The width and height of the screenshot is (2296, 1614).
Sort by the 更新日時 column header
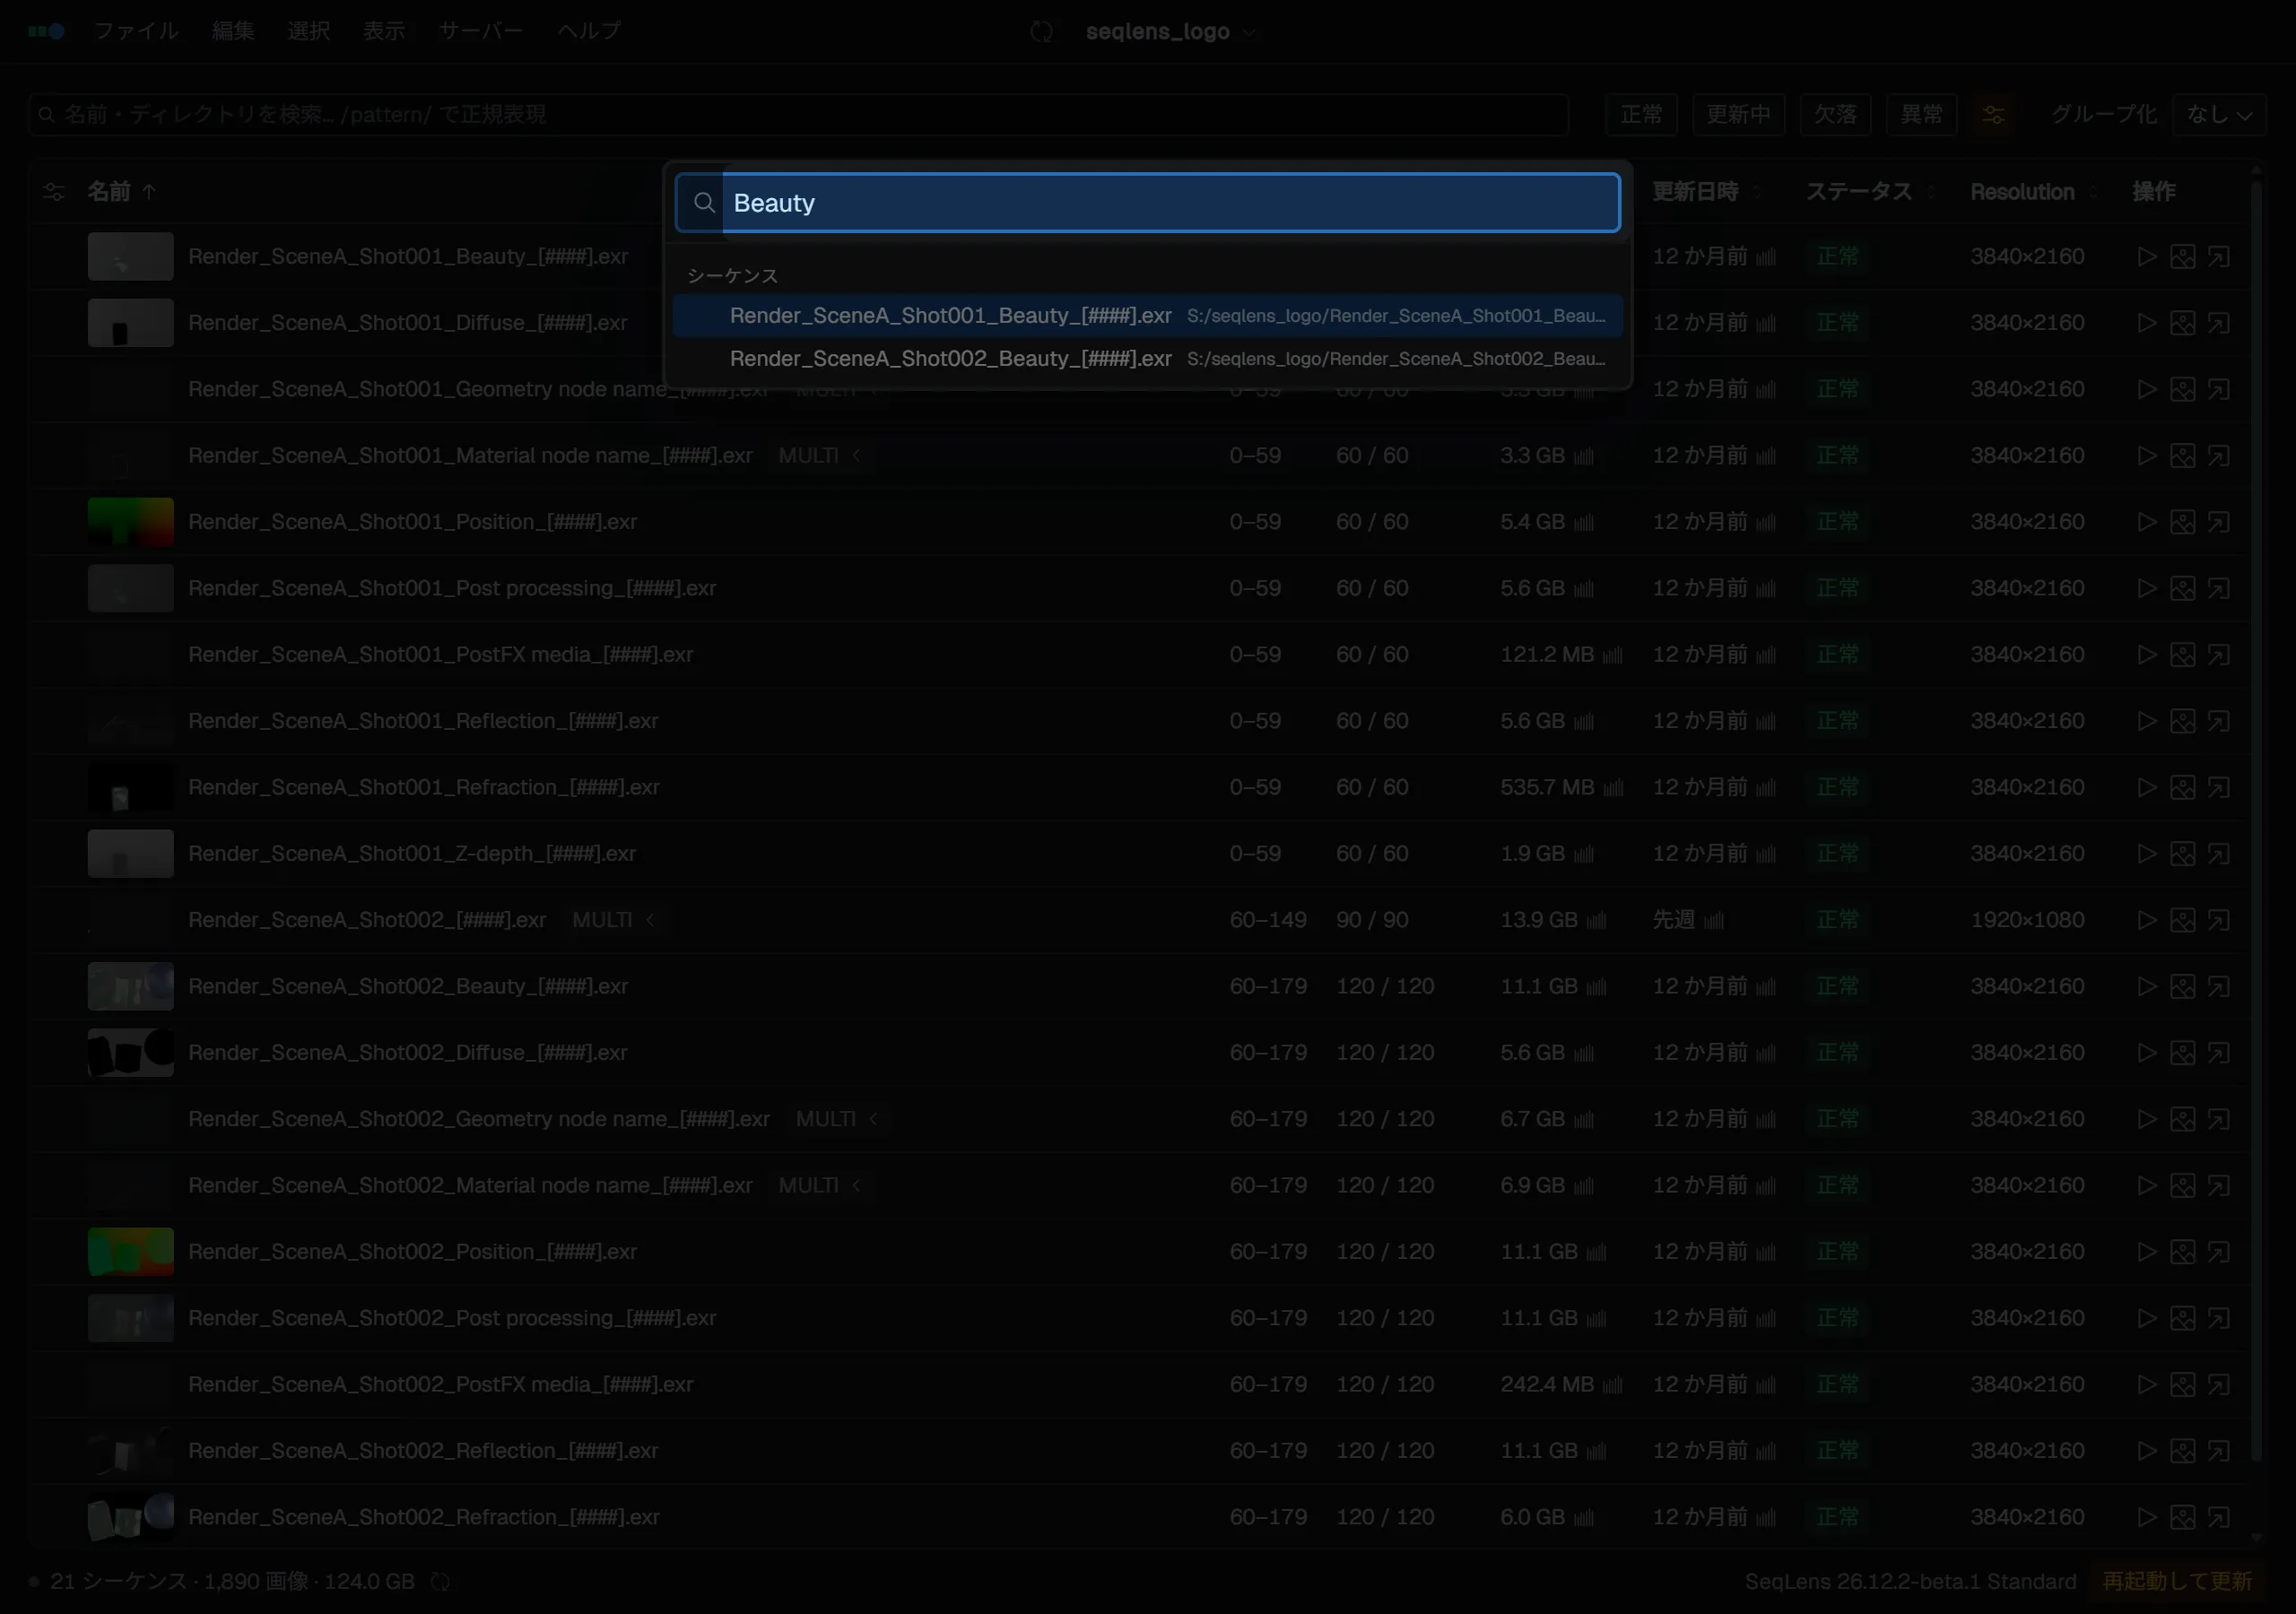pyautogui.click(x=1705, y=192)
